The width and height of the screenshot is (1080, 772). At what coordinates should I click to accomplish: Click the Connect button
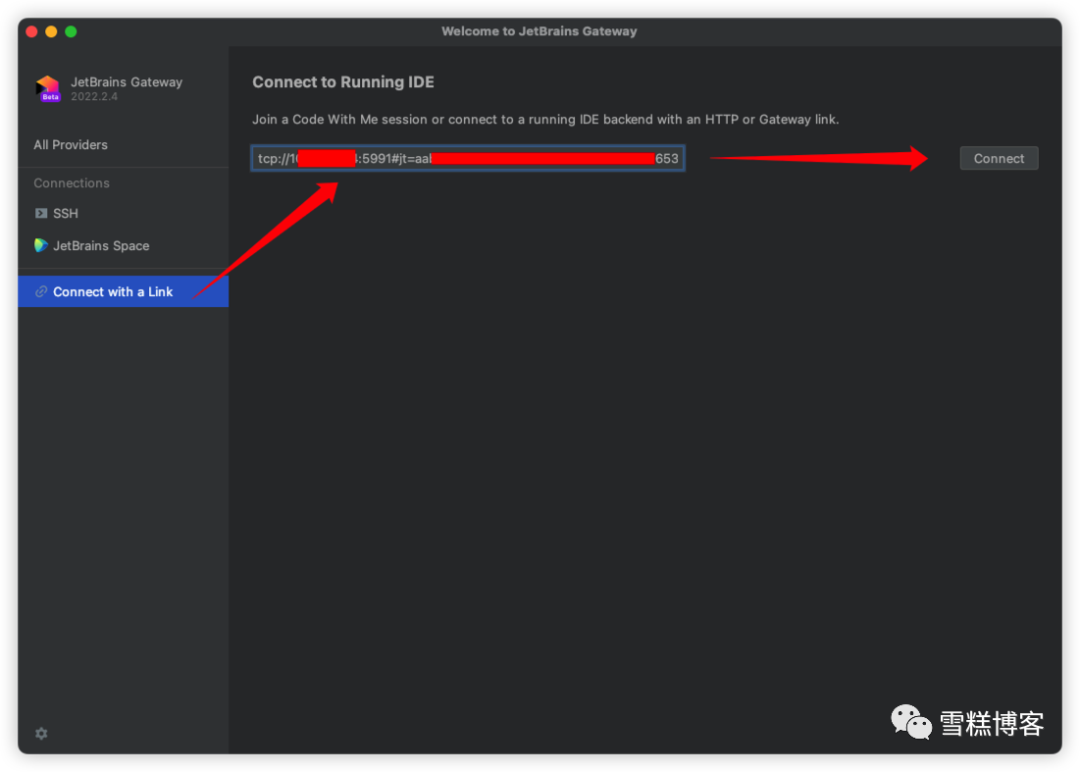point(999,158)
